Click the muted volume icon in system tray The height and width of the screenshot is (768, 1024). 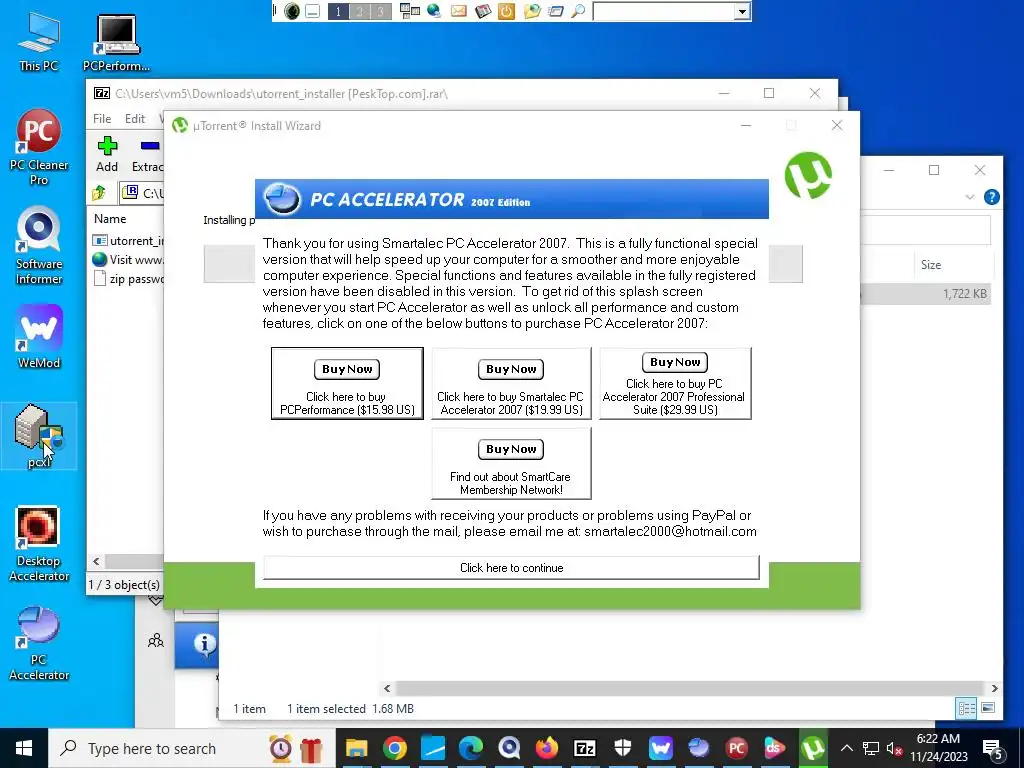tap(894, 748)
